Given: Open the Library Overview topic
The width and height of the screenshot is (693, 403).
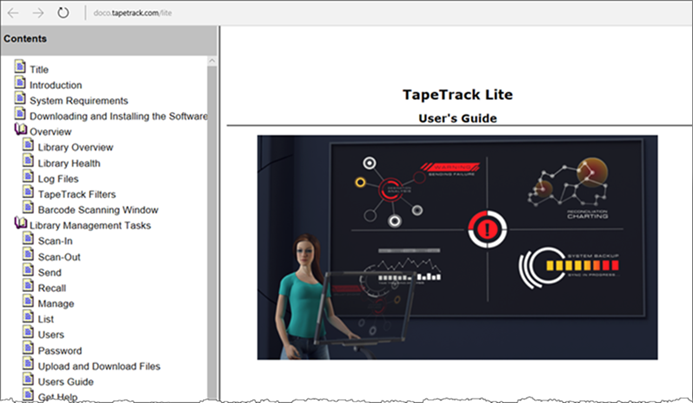Looking at the screenshot, I should (76, 147).
